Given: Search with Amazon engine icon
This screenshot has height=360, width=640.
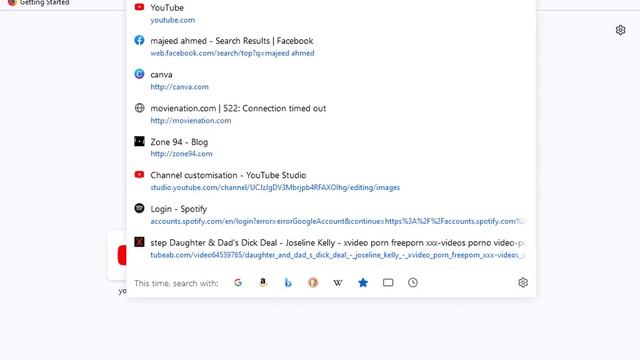Looking at the screenshot, I should pos(263,282).
